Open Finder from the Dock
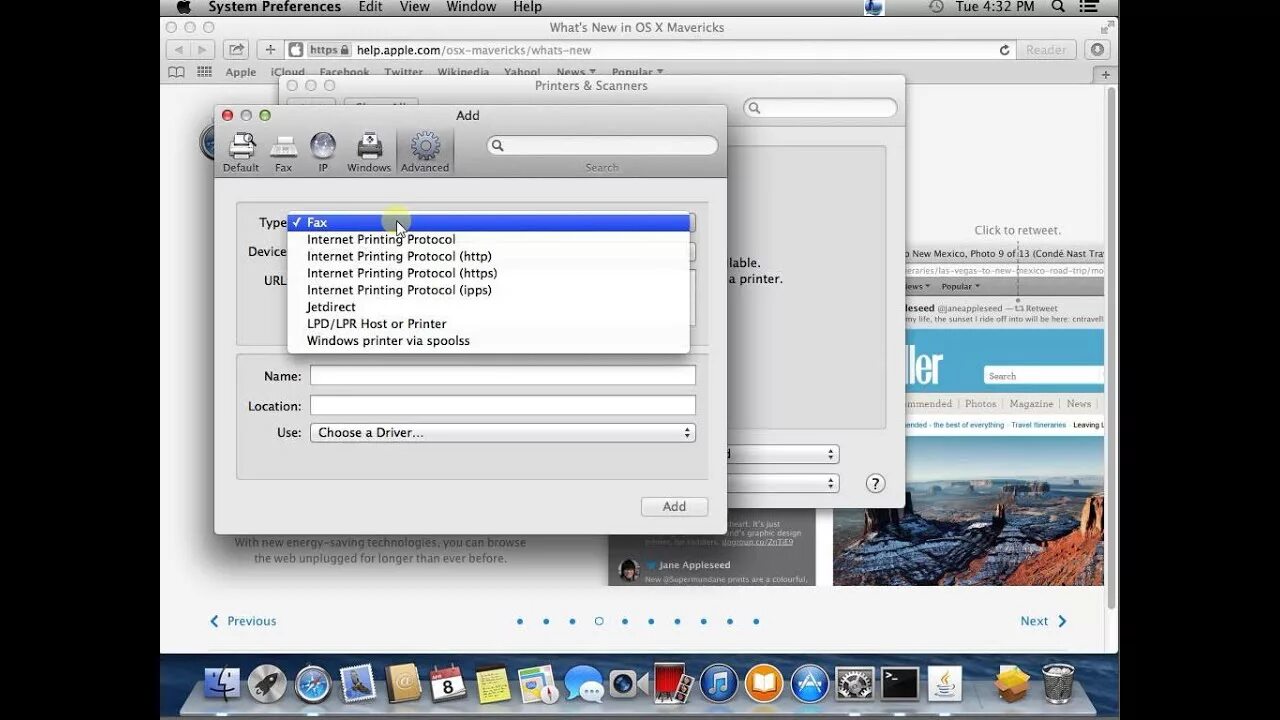 (x=222, y=684)
